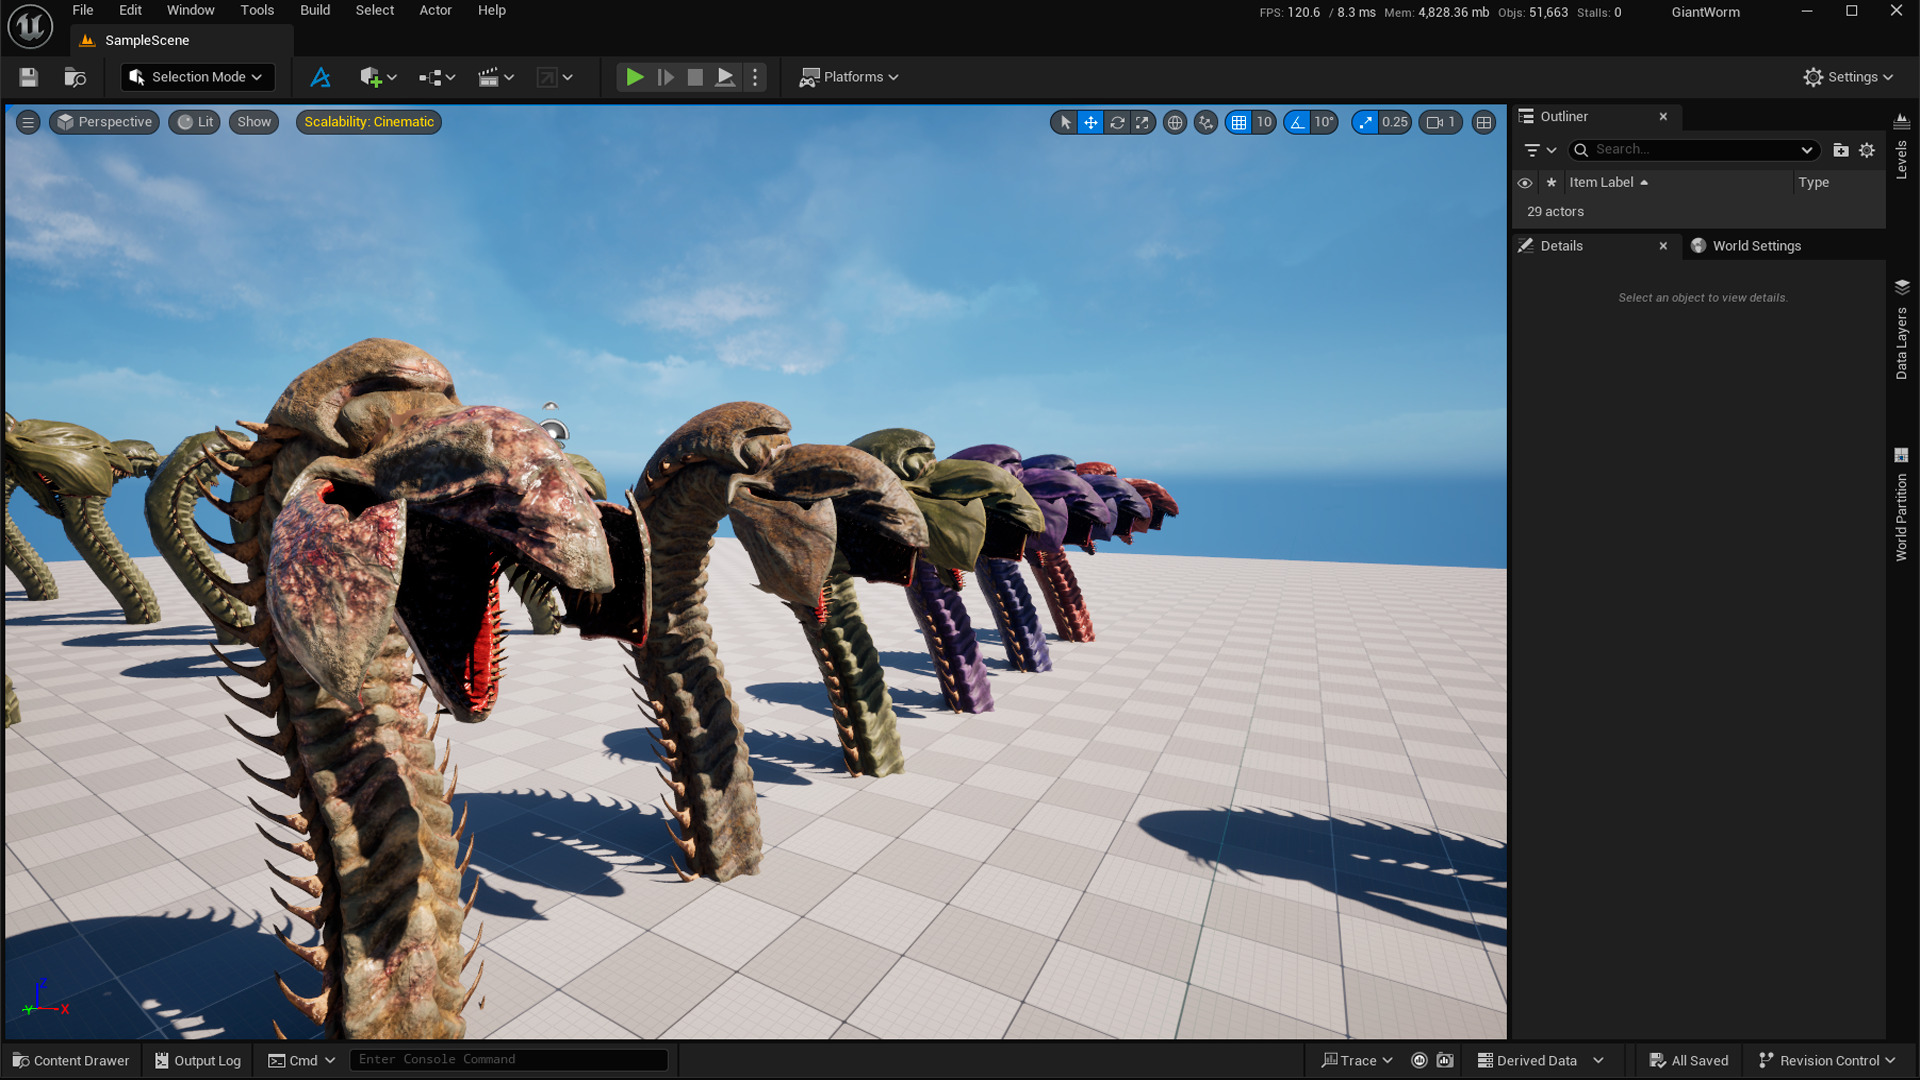
Task: Click the Skip/Advance frame button
Action: click(x=665, y=77)
